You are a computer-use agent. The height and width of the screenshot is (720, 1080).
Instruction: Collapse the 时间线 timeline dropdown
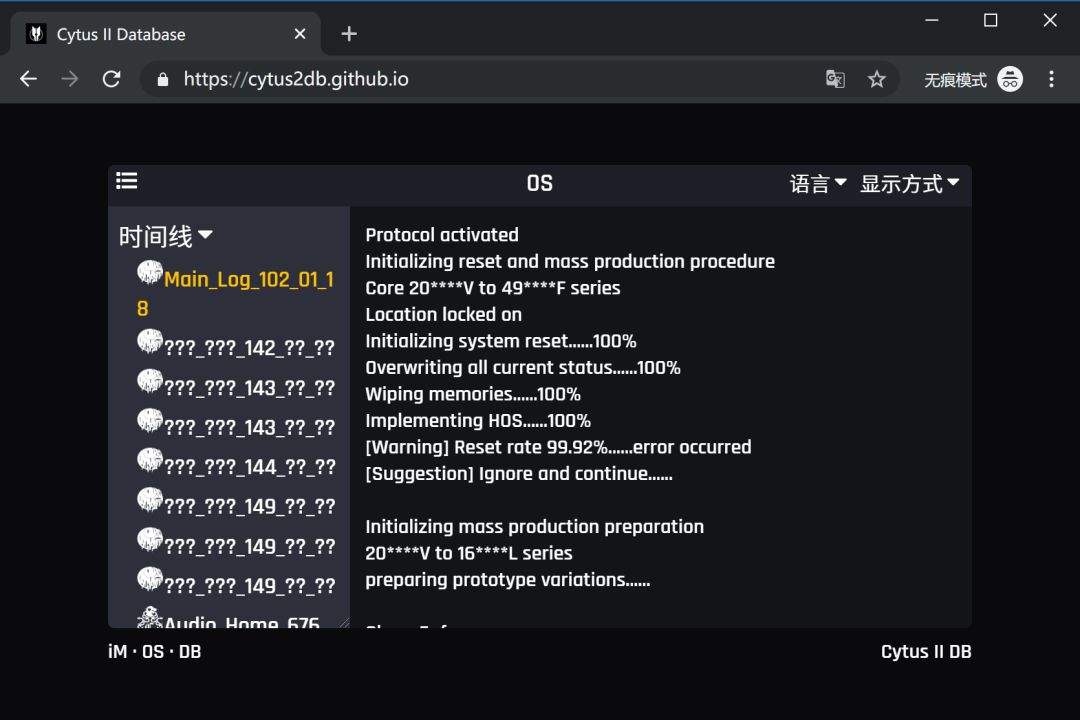click(x=166, y=236)
